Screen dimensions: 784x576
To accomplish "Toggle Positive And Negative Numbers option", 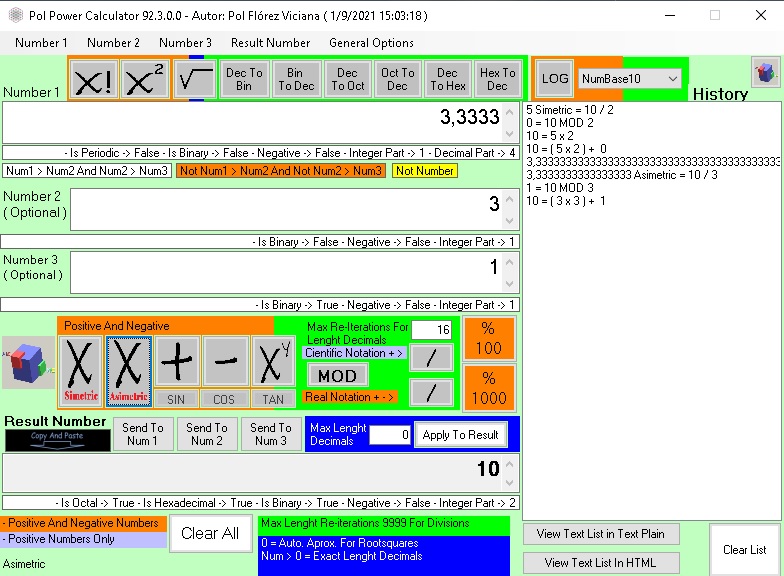I will coord(83,523).
